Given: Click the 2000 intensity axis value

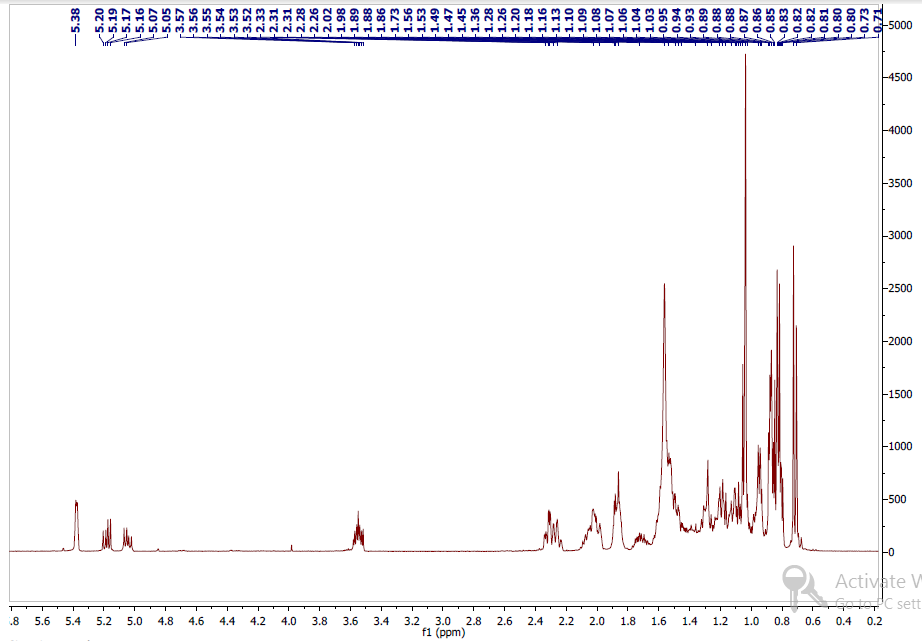Looking at the screenshot, I should (901, 341).
